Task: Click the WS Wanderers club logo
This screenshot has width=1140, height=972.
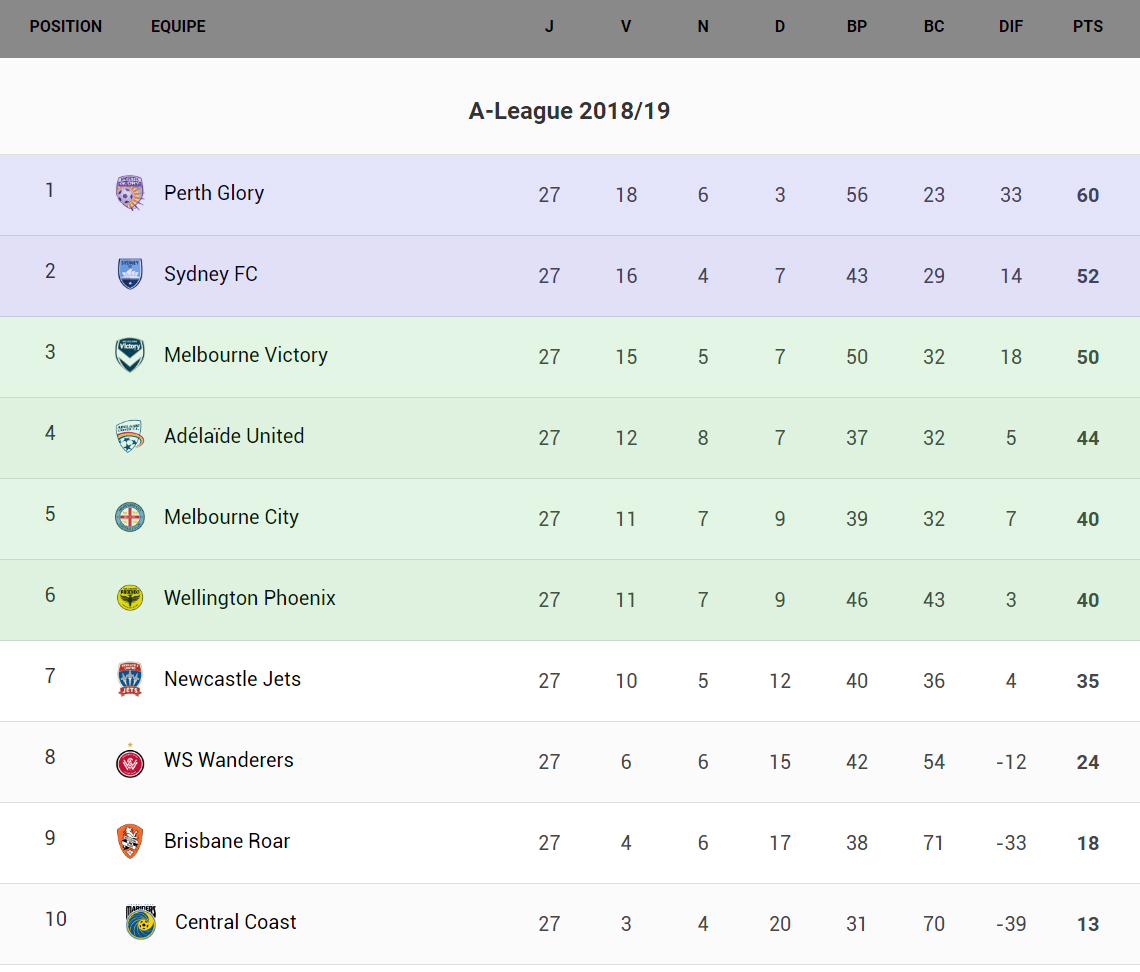Action: 130,761
